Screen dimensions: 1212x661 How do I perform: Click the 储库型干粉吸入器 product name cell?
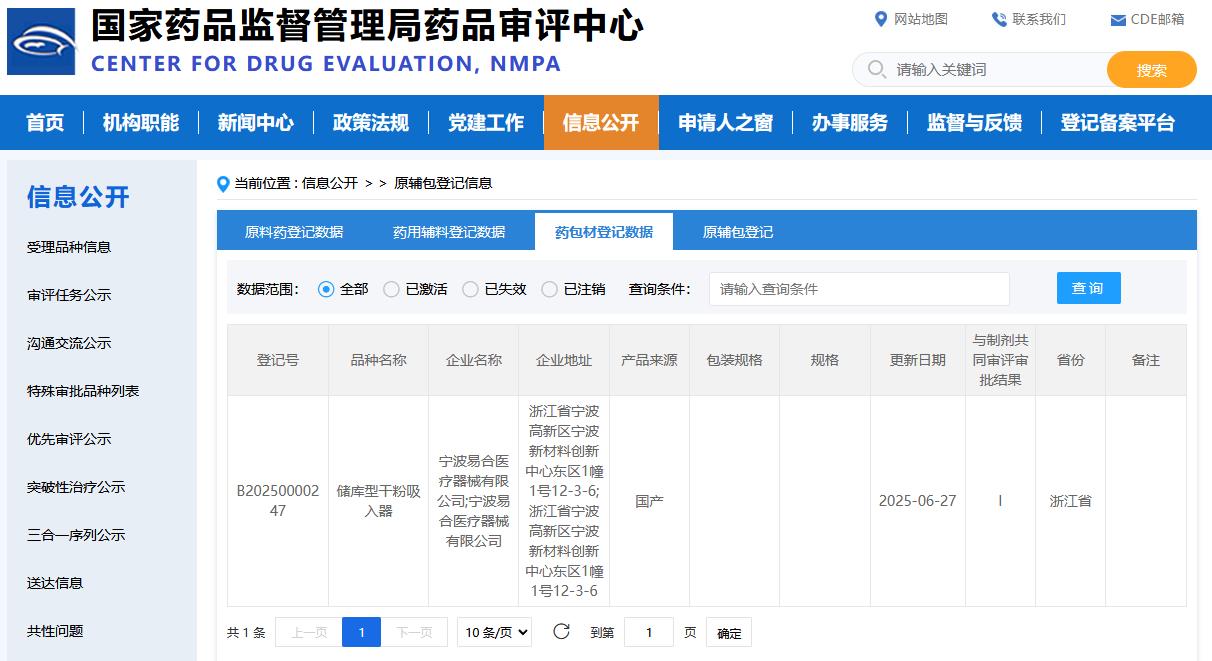[379, 501]
